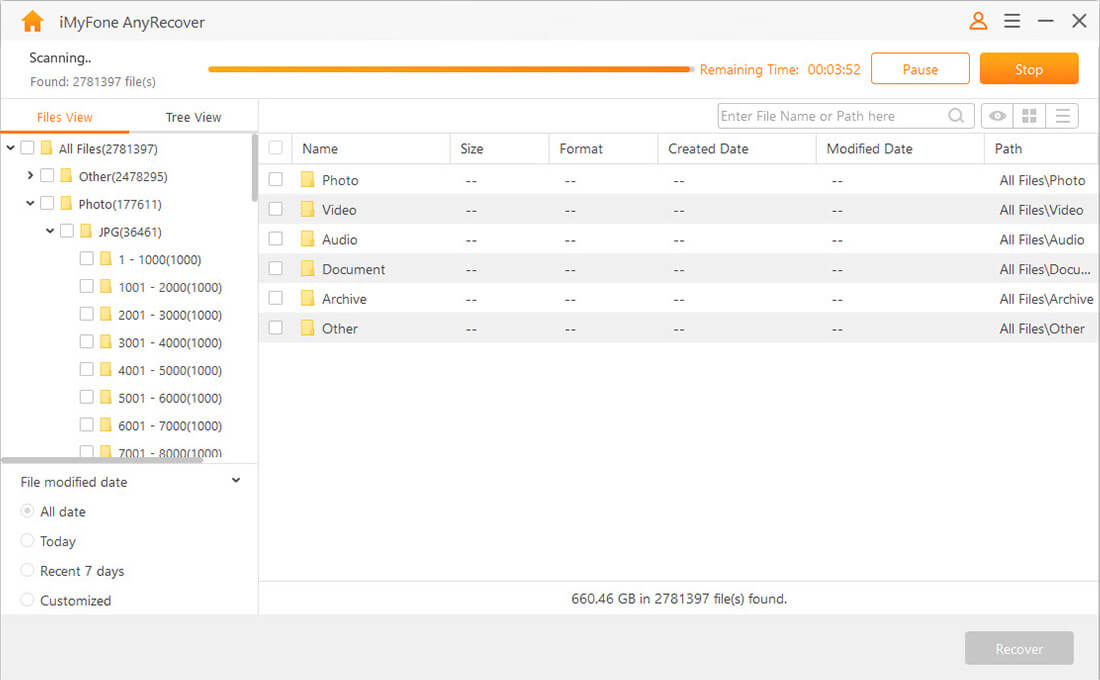Image resolution: width=1100 pixels, height=680 pixels.
Task: Check the Video row checkbox
Action: pyautogui.click(x=275, y=209)
